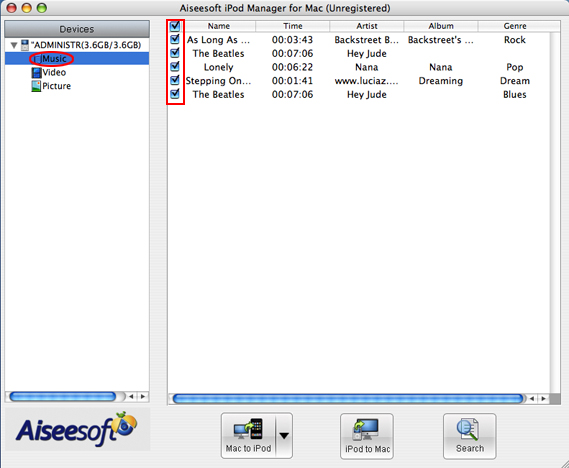Toggle the select-all checkbox in header

point(175,26)
